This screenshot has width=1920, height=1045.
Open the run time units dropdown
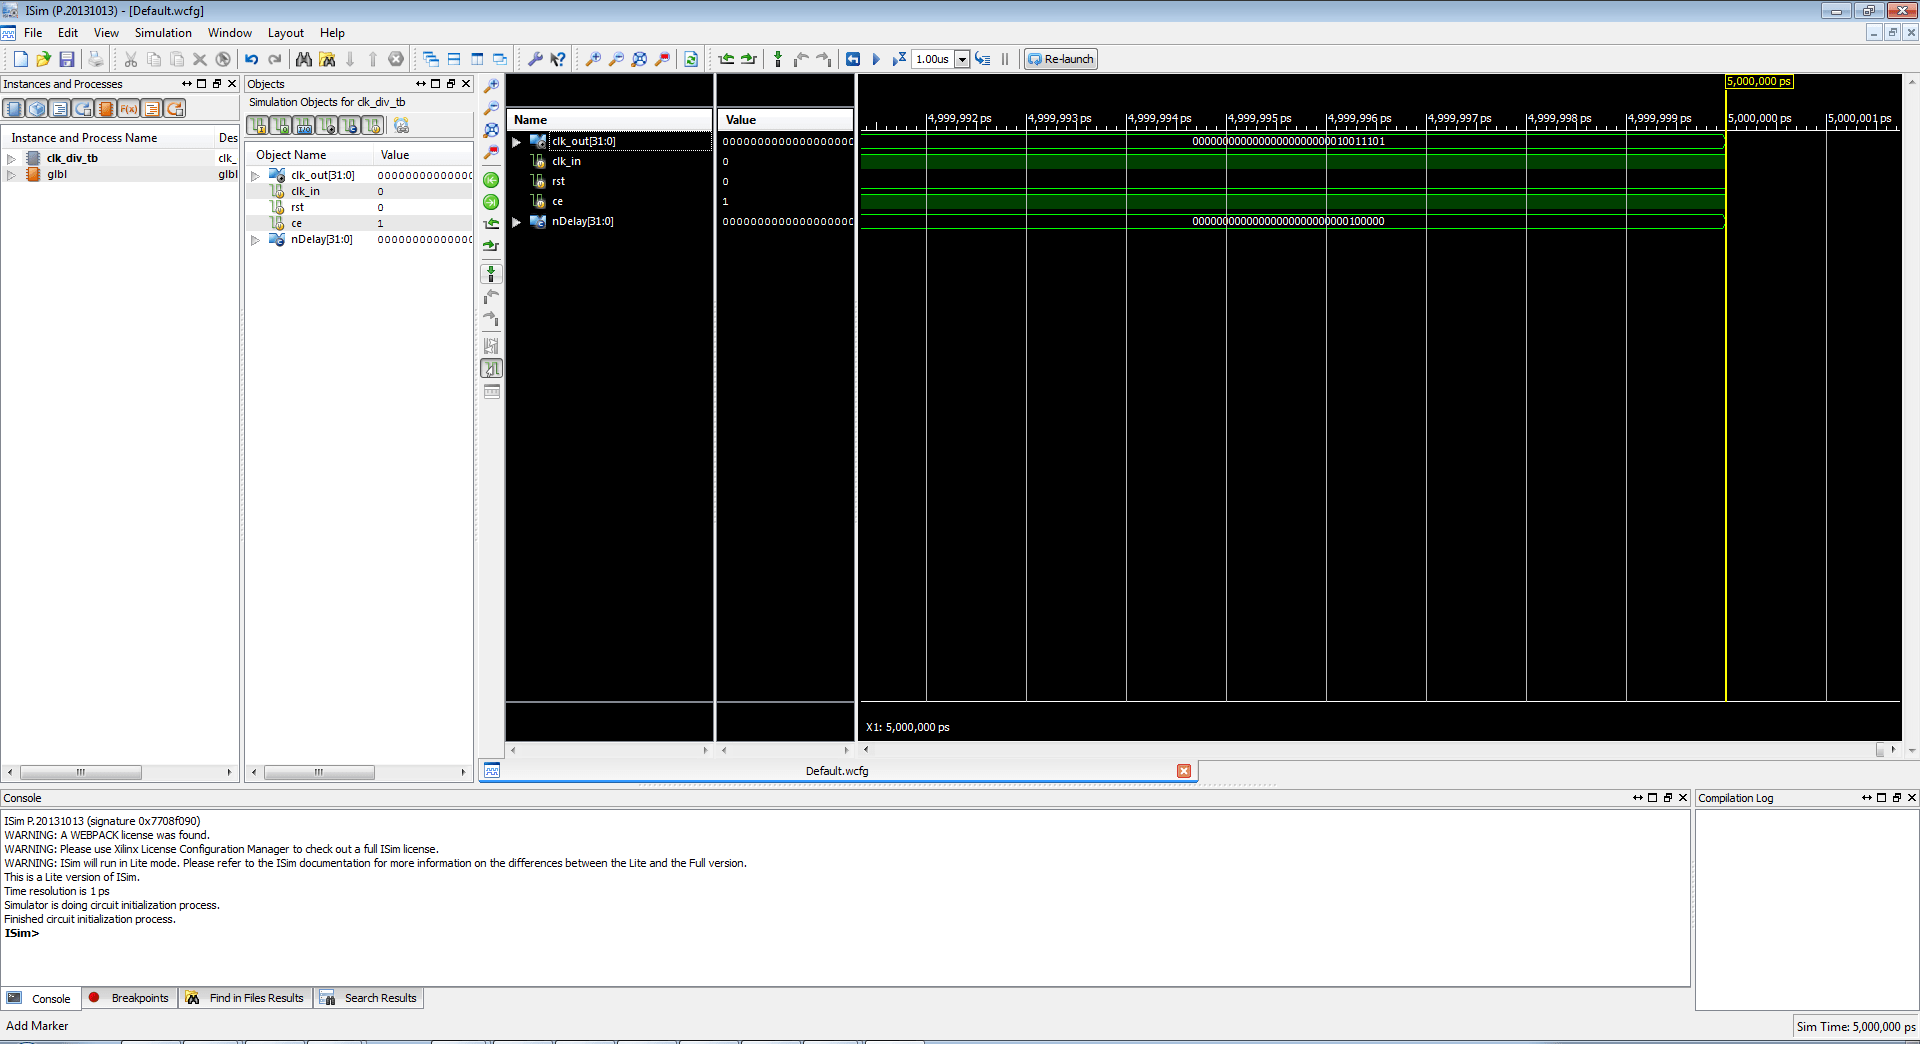[962, 59]
